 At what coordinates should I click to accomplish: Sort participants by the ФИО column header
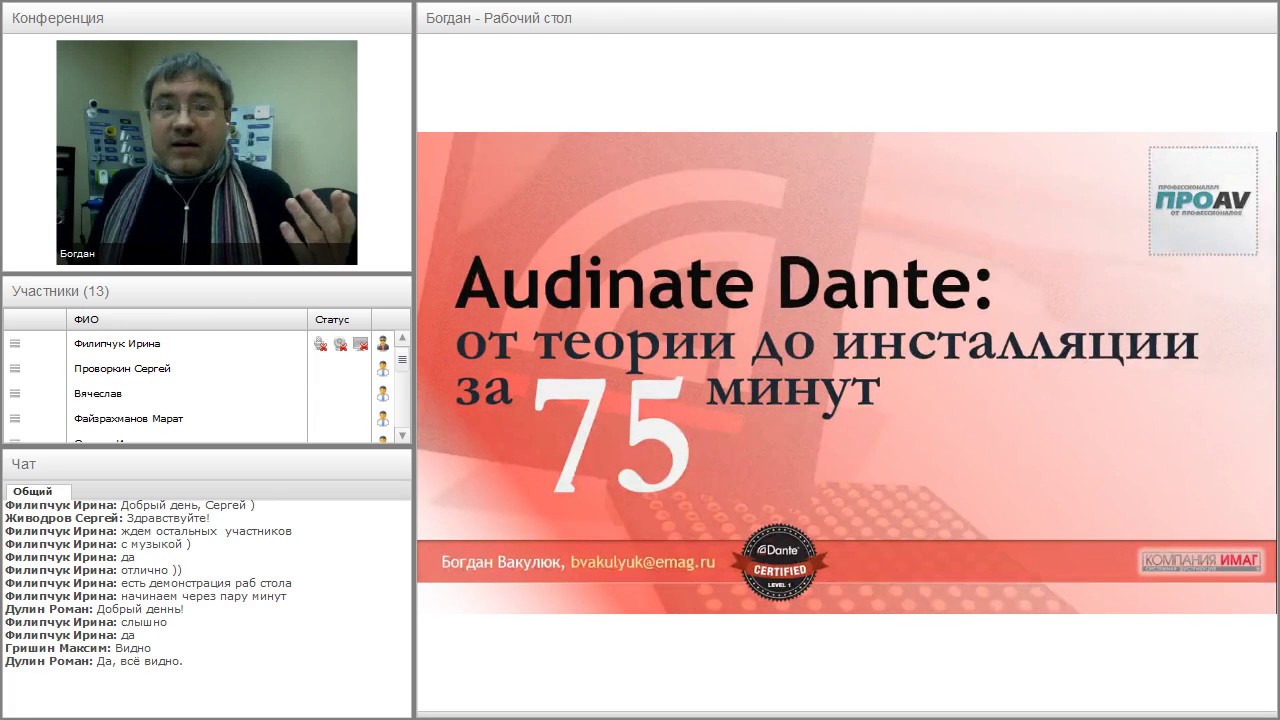pos(187,320)
